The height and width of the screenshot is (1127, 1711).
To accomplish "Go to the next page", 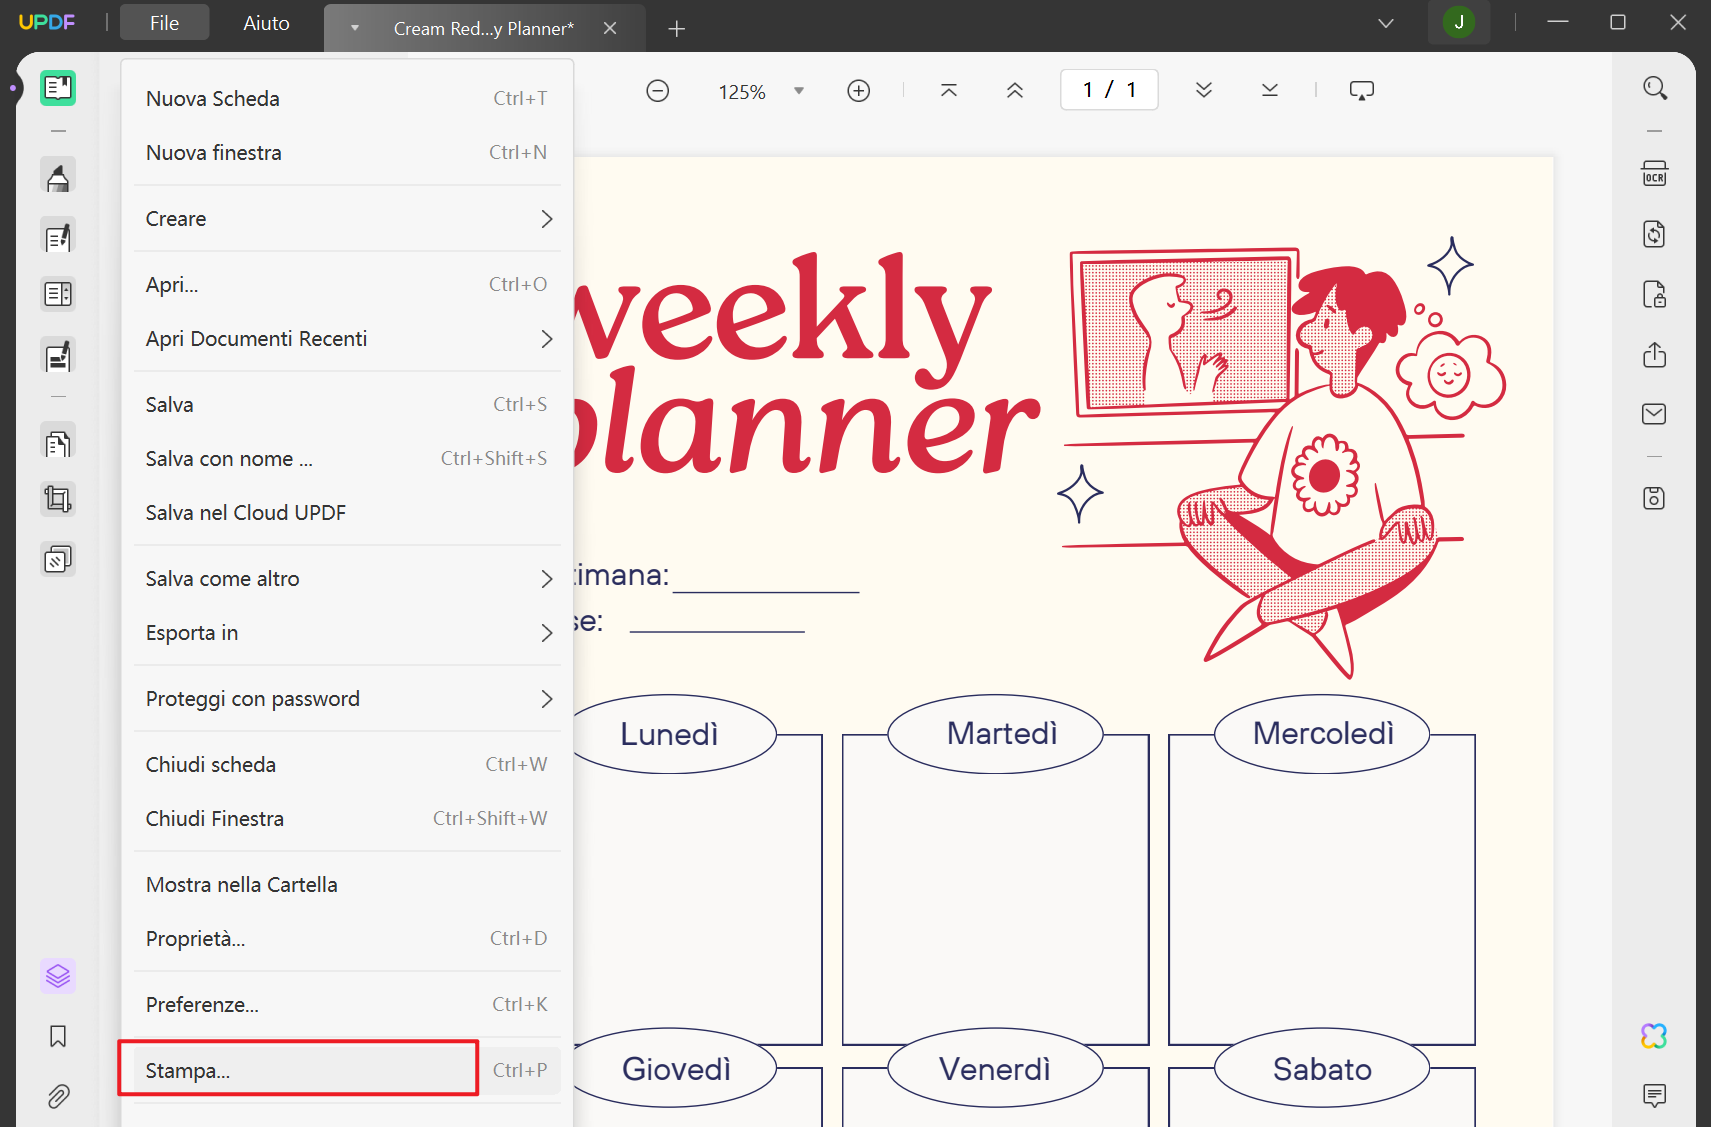I will (1204, 91).
